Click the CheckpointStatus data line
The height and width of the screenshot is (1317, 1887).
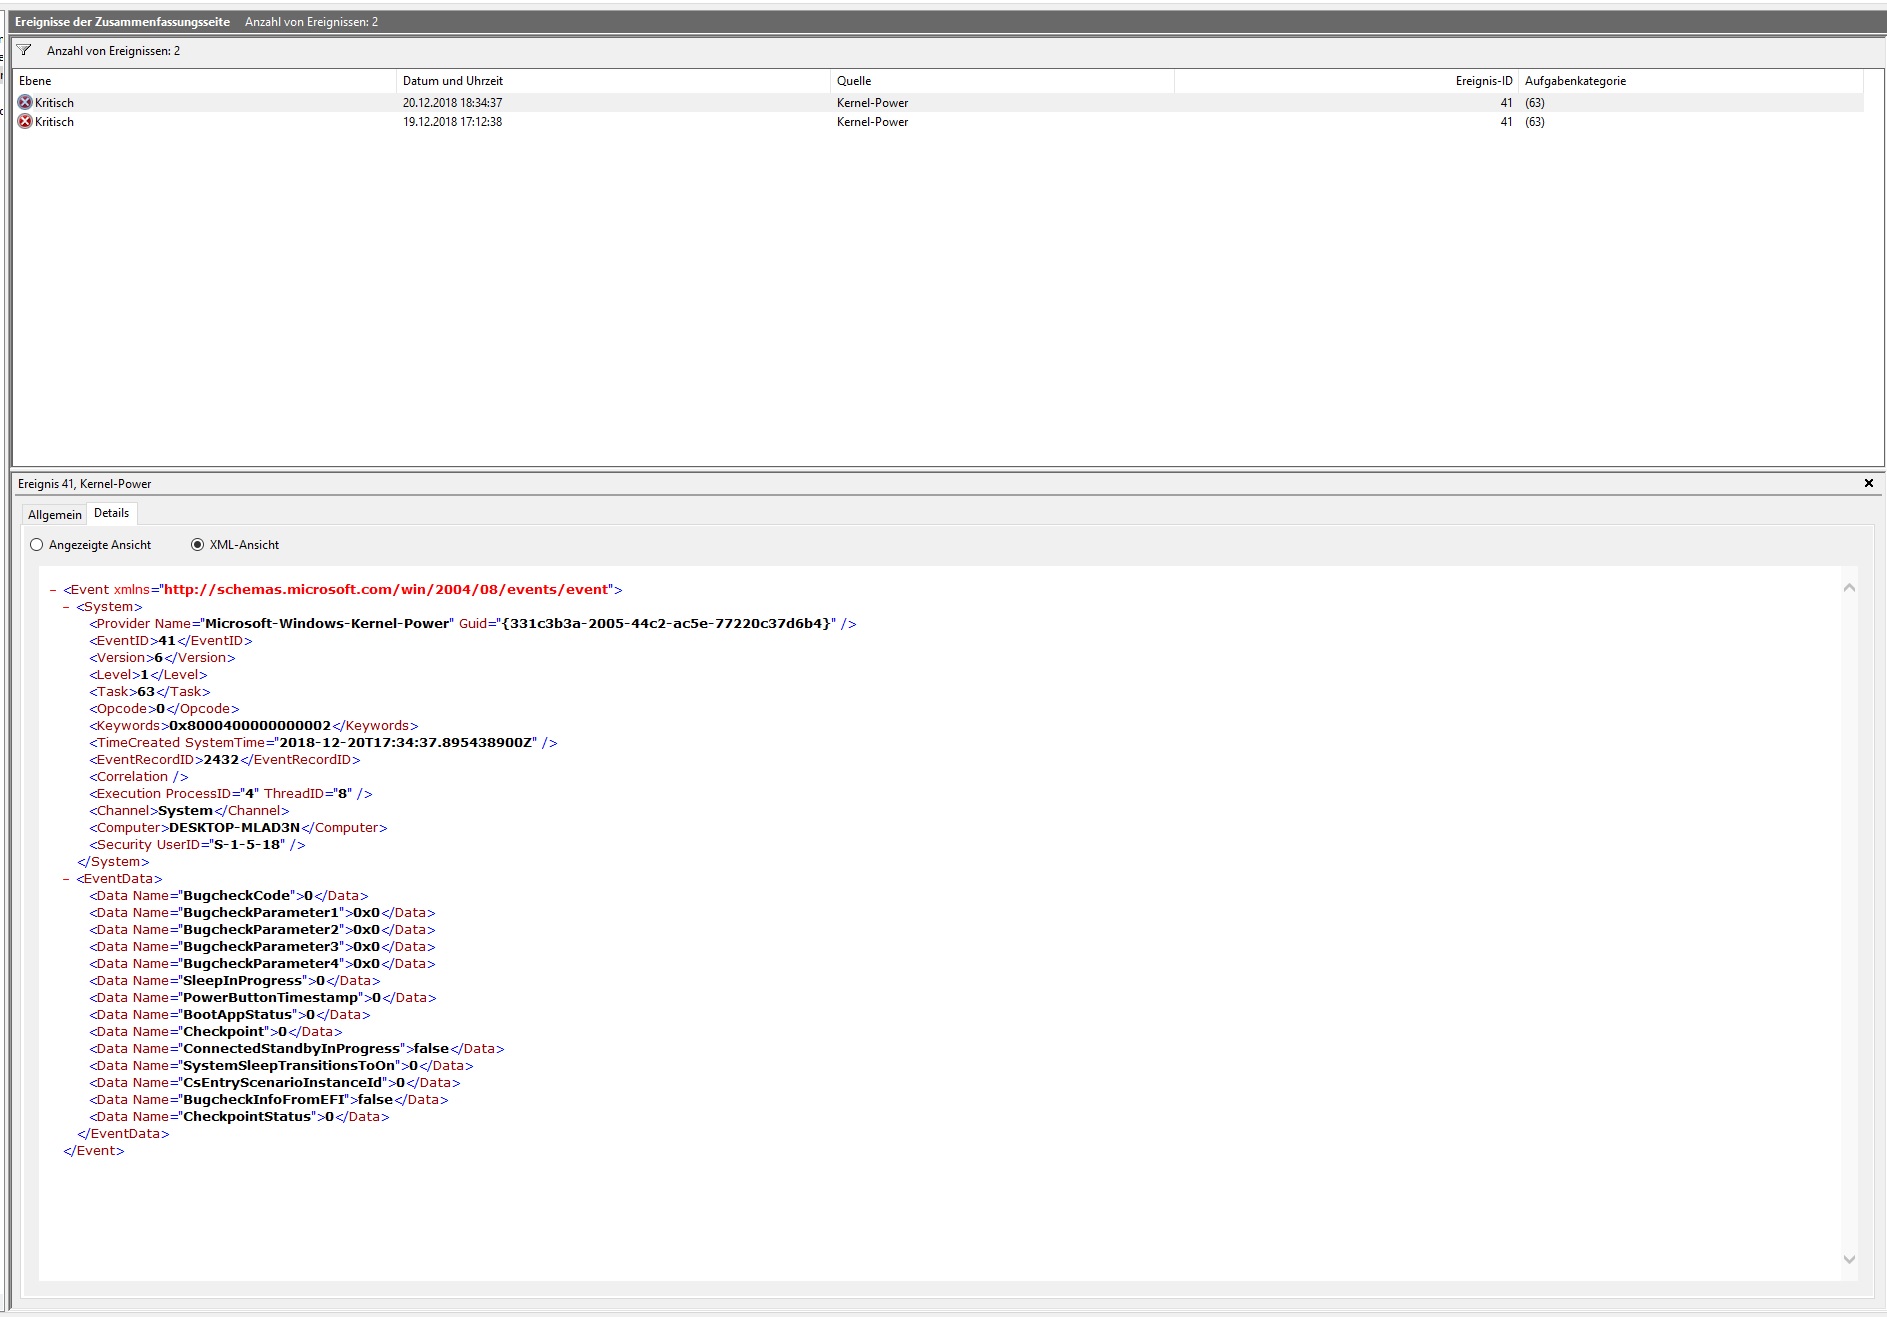point(239,1117)
